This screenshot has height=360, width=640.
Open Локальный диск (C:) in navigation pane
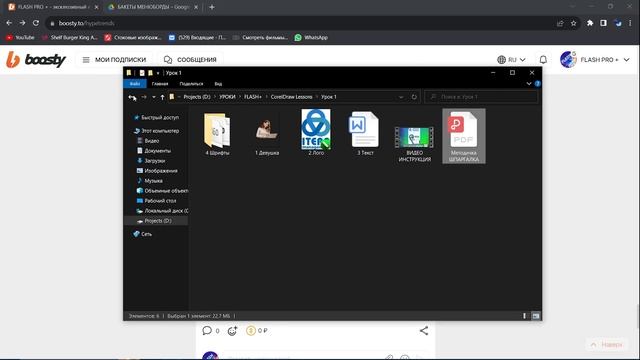click(x=162, y=211)
